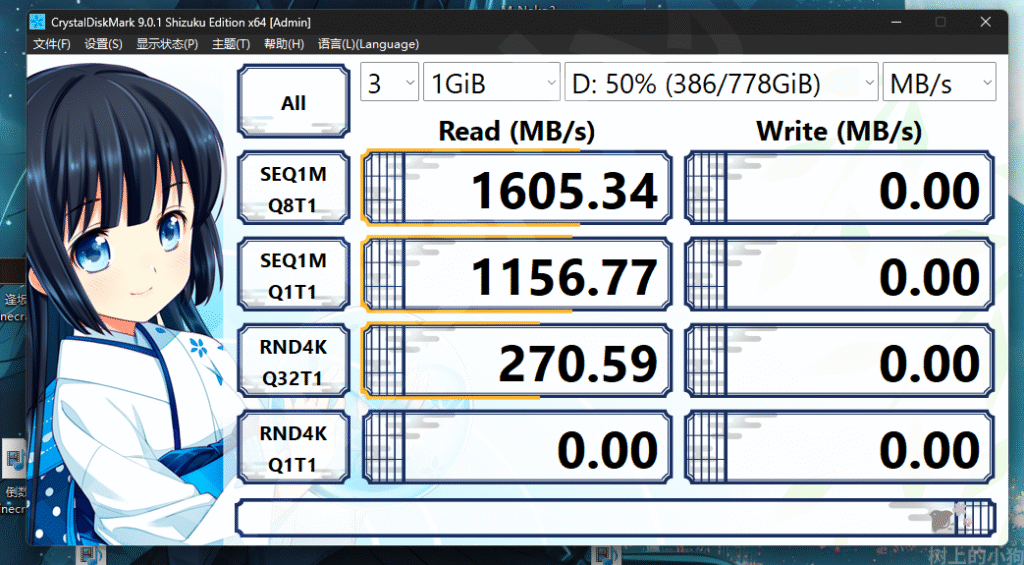Open the test count dropdown showing 3

(x=389, y=82)
